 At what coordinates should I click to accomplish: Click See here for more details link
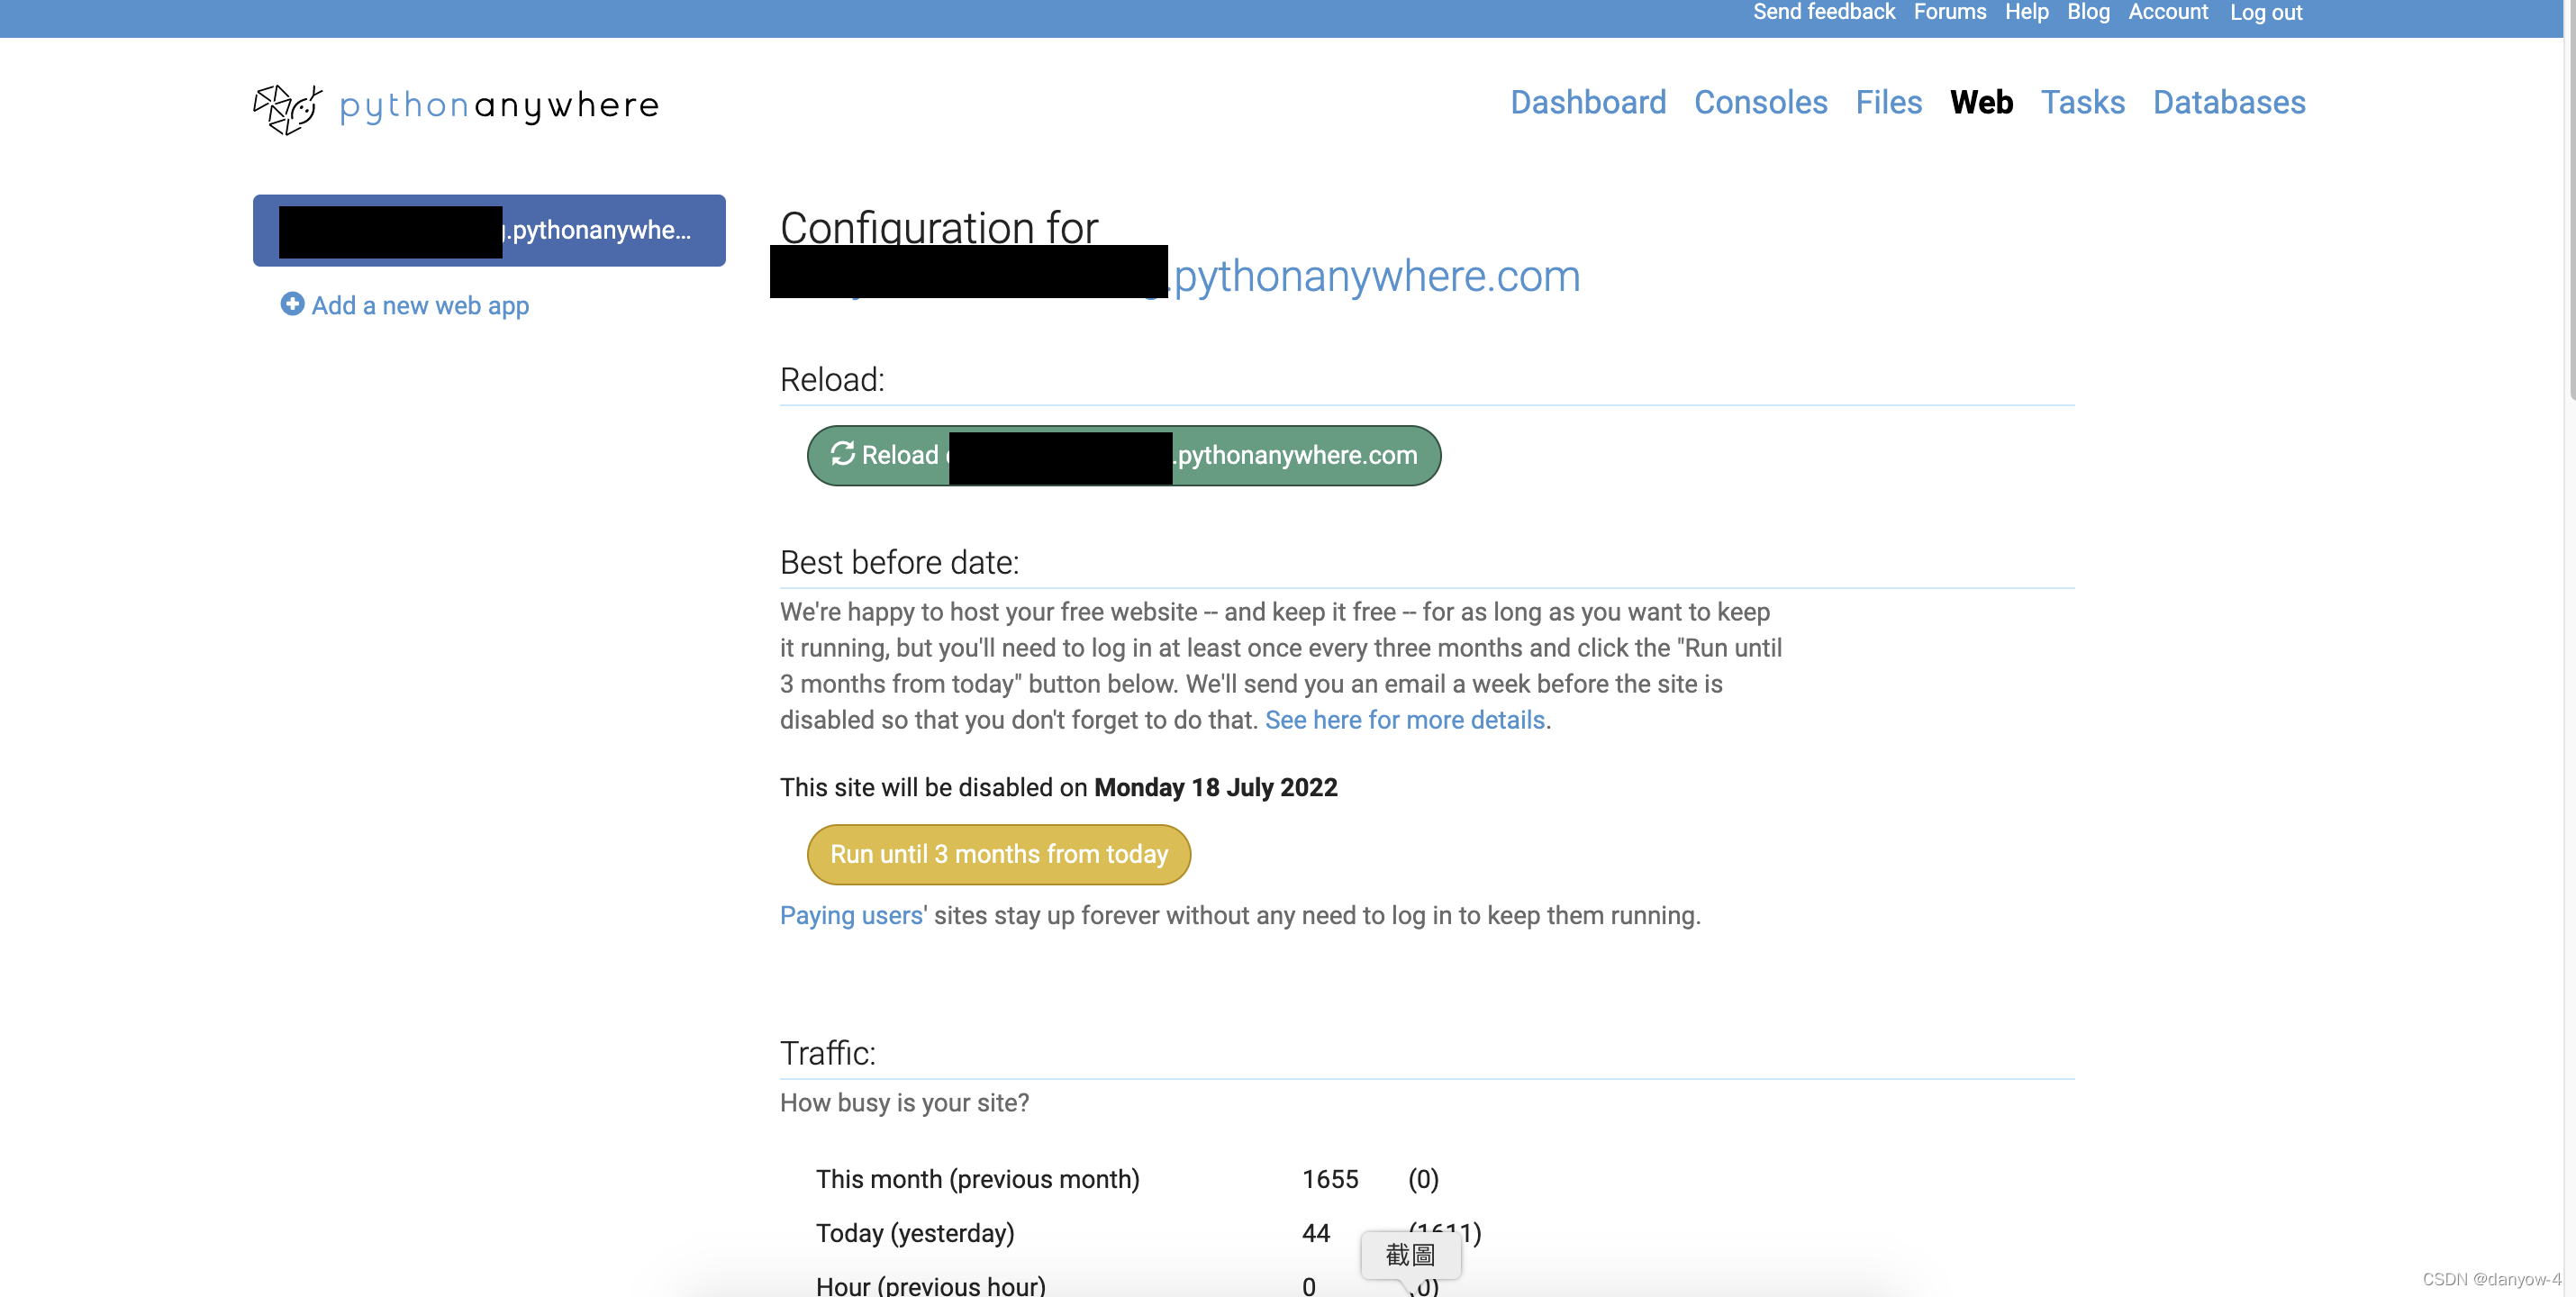tap(1404, 720)
